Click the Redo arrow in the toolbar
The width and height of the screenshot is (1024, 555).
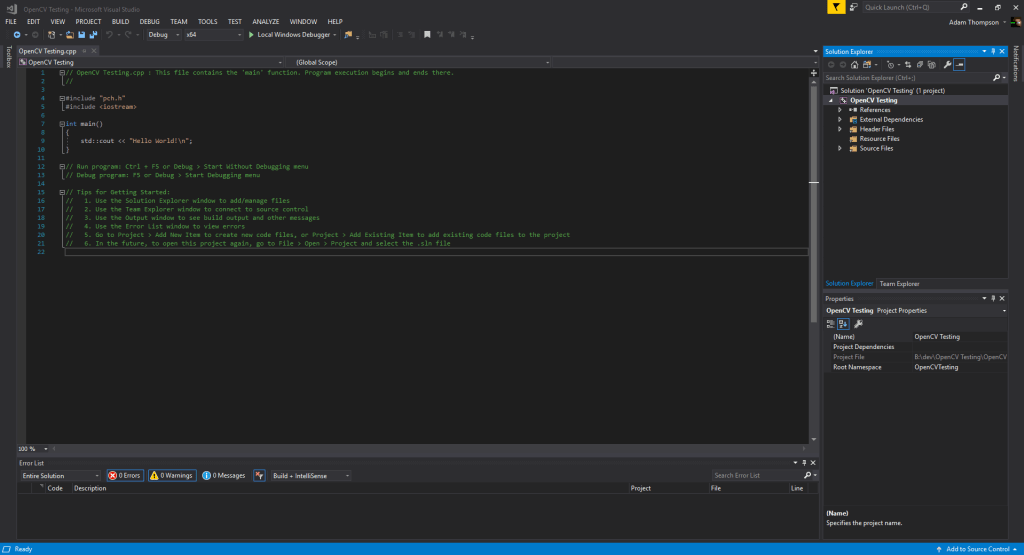[128, 35]
